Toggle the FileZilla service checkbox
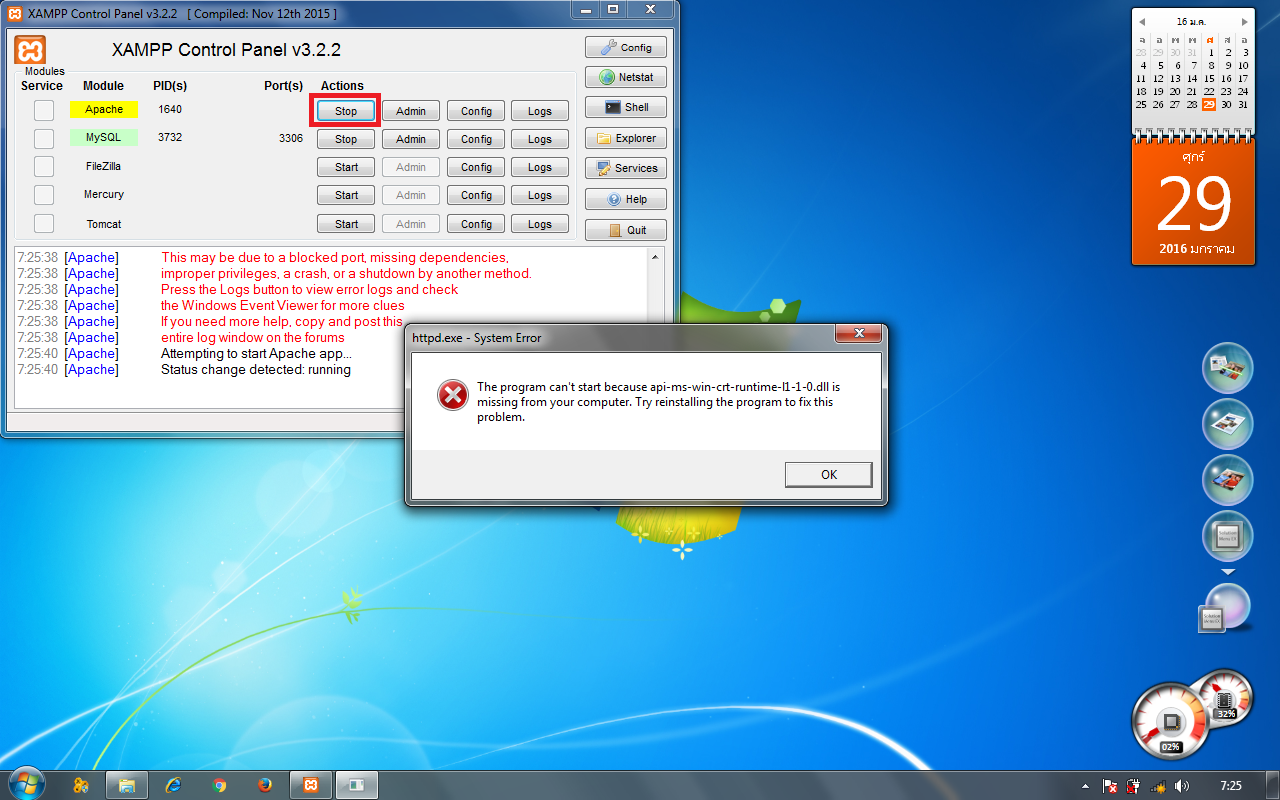 [44, 166]
